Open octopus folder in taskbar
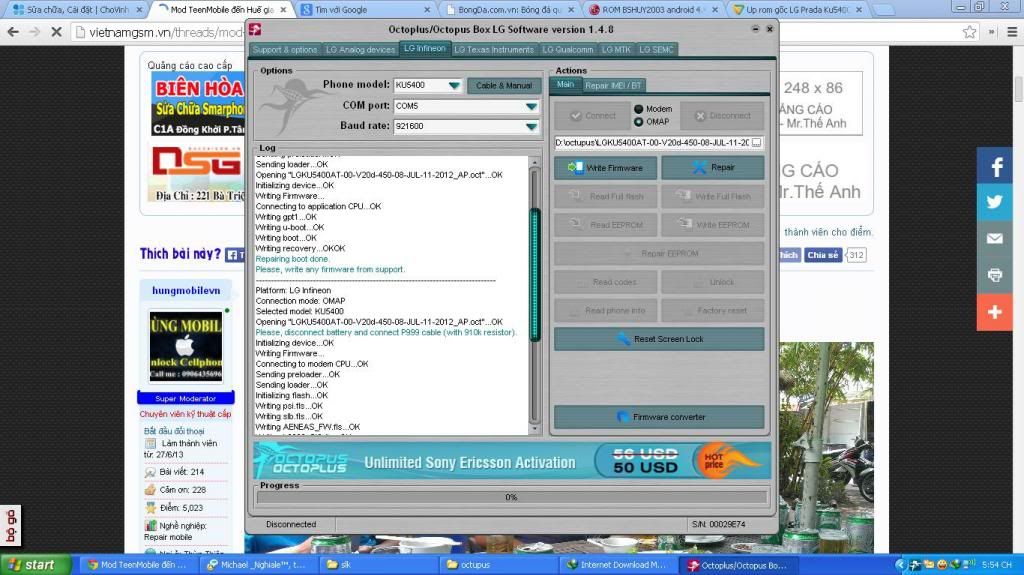 click(x=500, y=565)
